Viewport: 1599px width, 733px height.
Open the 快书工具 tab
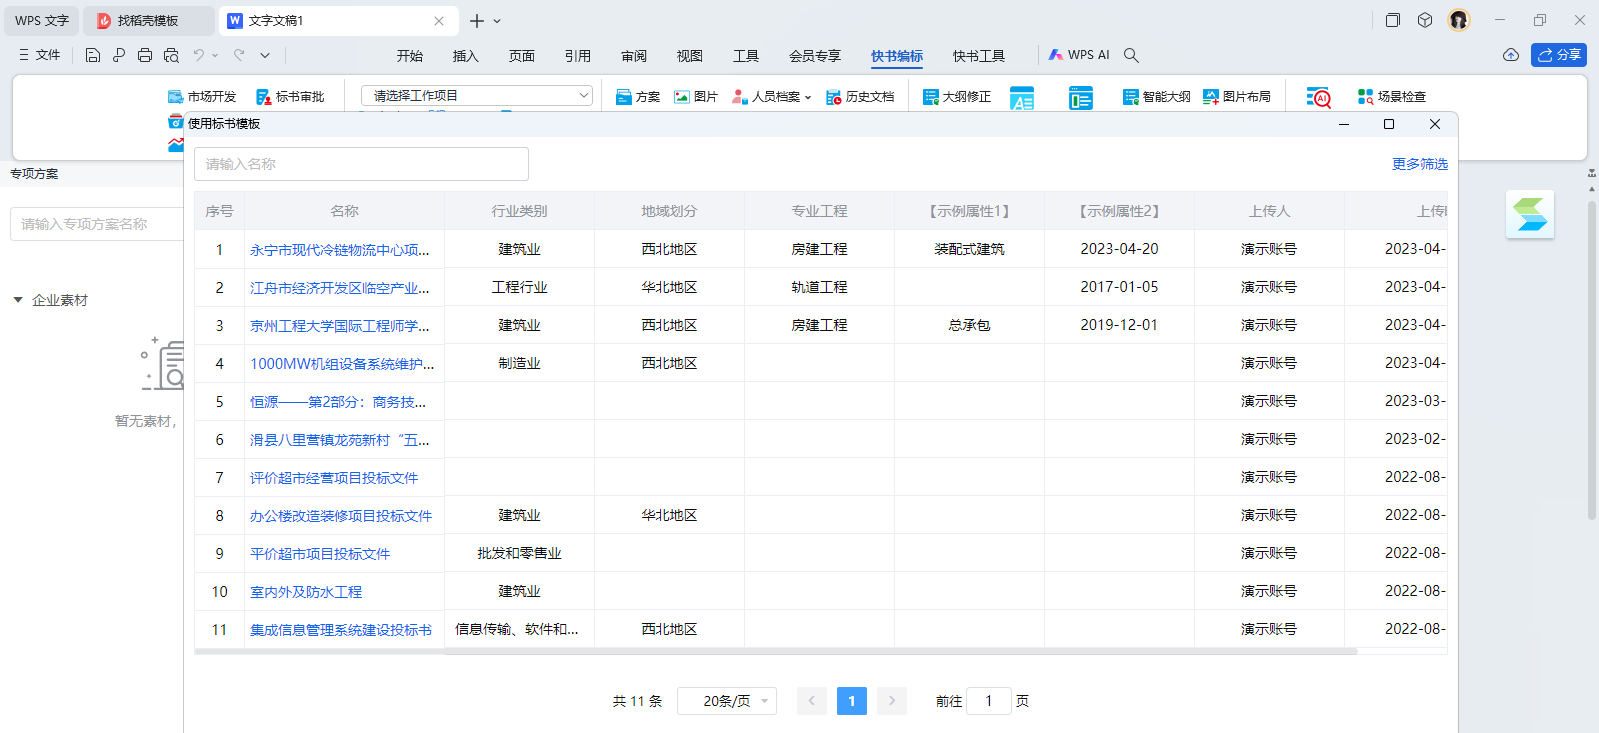[978, 56]
